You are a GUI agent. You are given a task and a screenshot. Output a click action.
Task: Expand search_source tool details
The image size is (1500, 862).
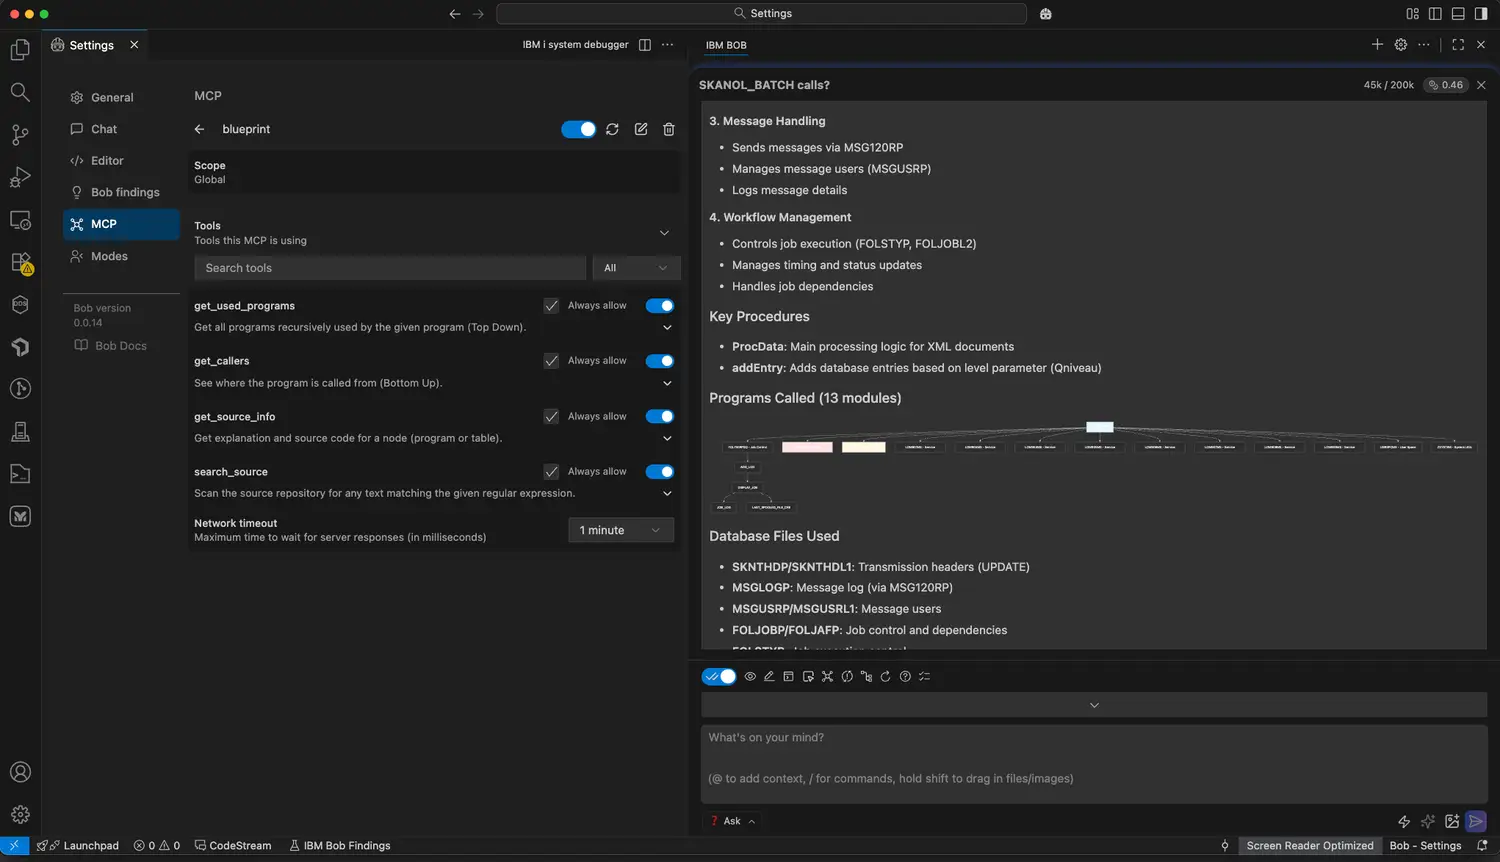[667, 493]
